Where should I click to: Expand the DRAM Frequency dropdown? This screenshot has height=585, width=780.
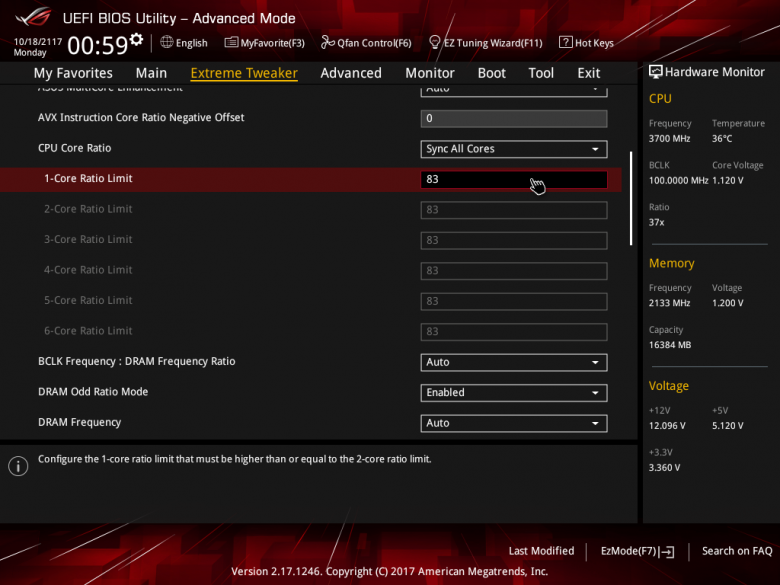(x=514, y=423)
